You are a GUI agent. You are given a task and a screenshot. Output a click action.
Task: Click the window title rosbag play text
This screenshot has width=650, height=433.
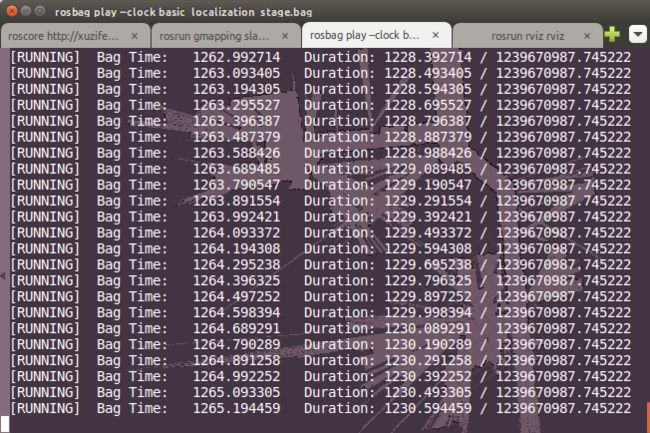pos(183,12)
